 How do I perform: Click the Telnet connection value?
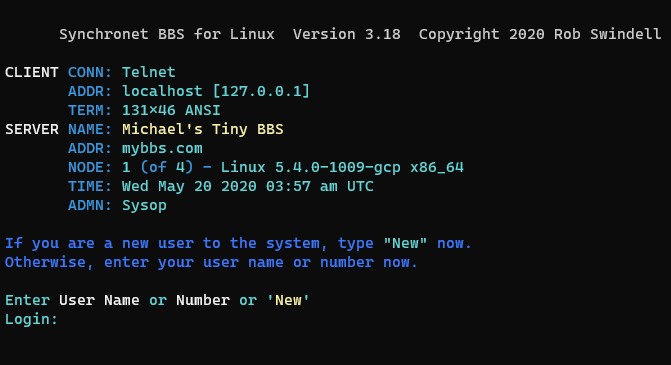pos(148,72)
